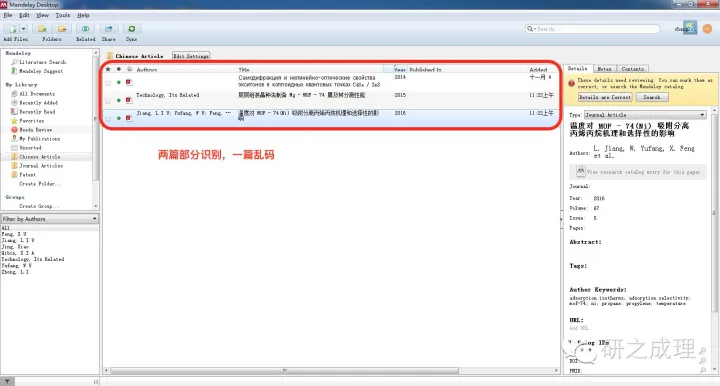Click the left sidebar vertical scrollbar thumb

click(96, 118)
